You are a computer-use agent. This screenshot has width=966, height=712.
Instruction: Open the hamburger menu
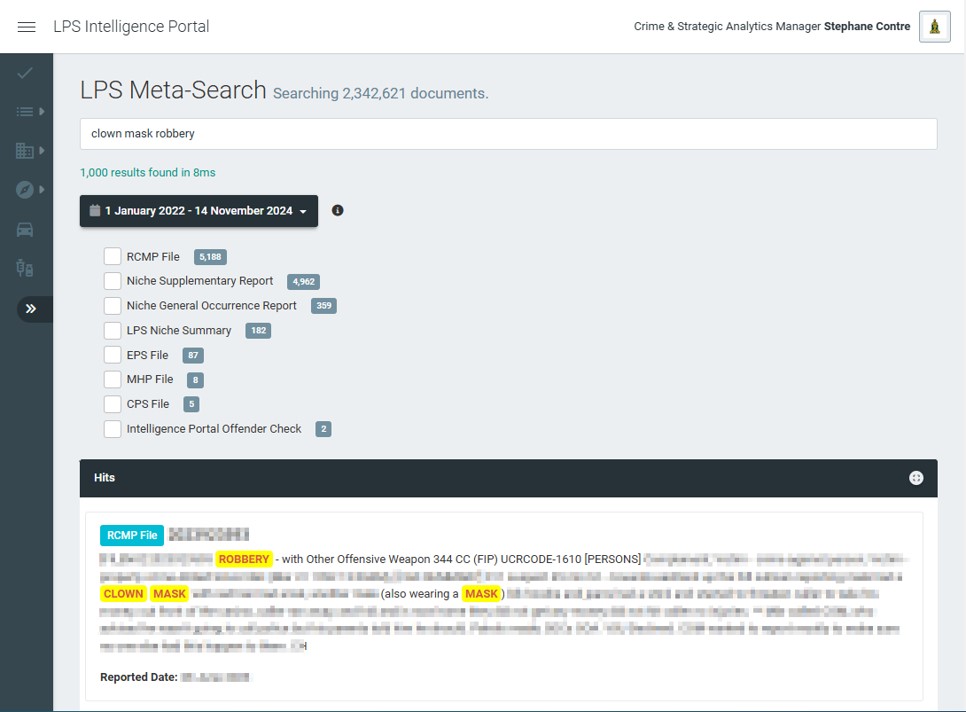coord(27,27)
